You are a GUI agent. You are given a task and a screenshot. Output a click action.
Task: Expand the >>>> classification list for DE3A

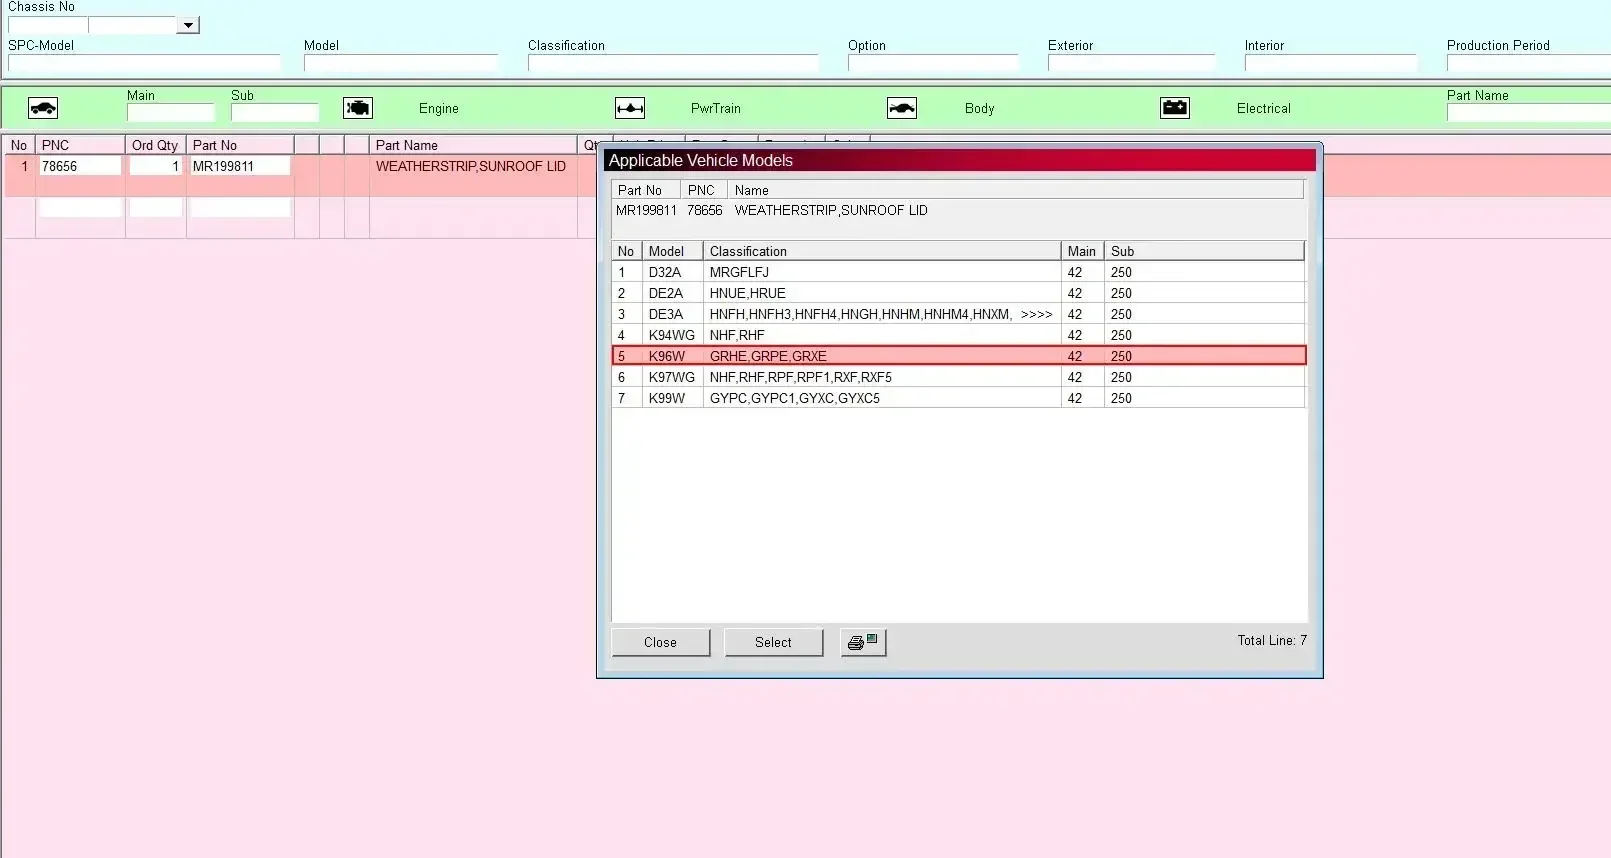(x=1036, y=314)
